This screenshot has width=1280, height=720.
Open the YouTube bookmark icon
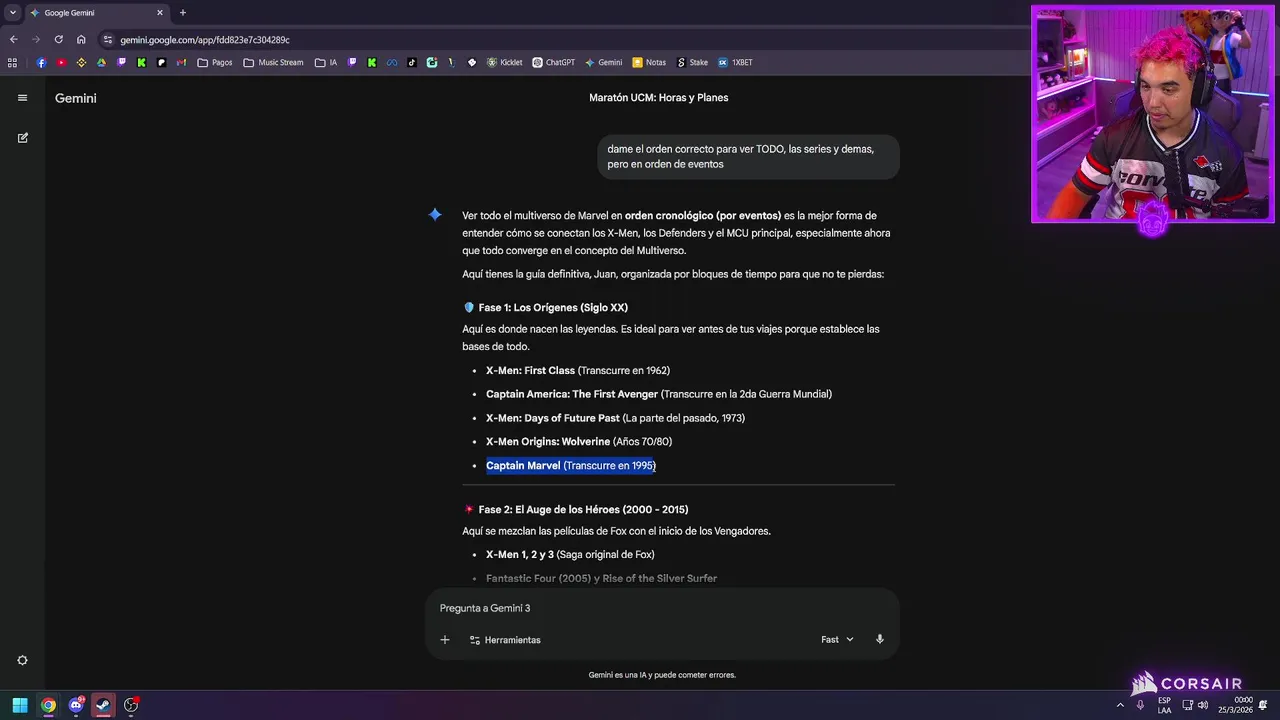click(x=61, y=62)
